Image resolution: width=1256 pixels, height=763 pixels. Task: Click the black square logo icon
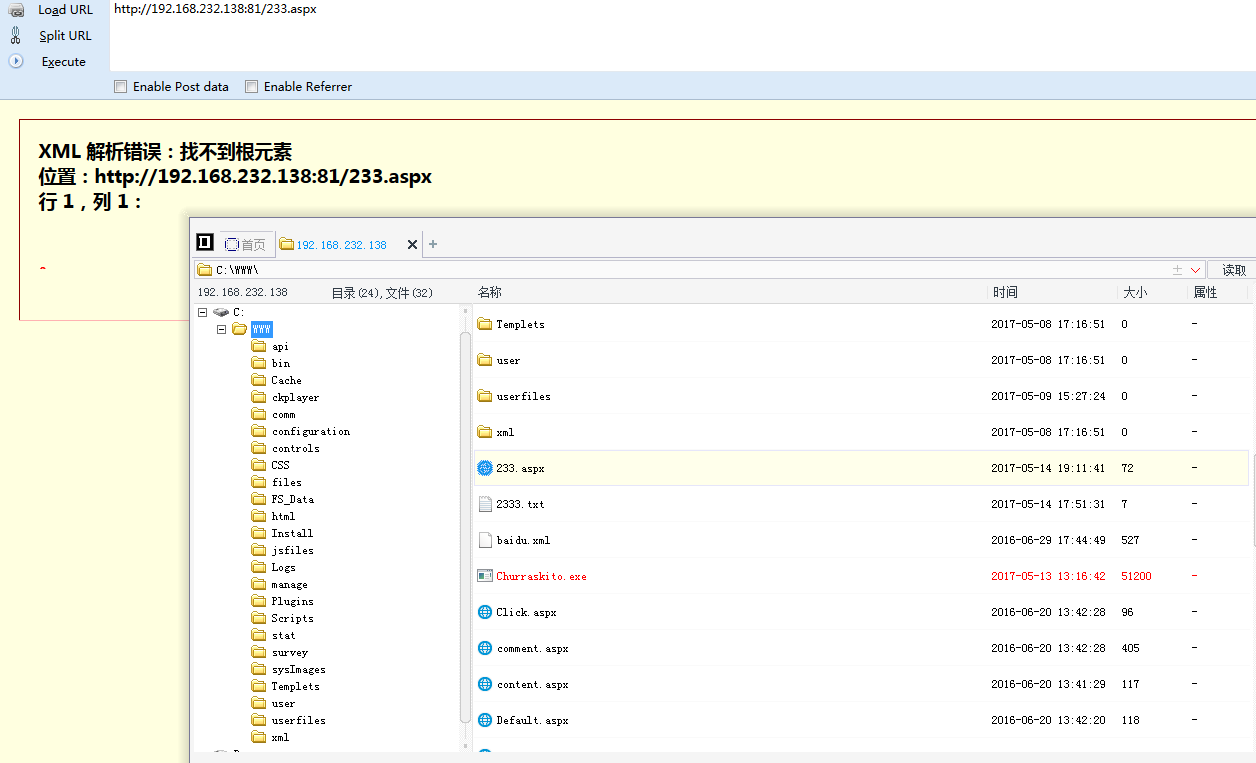(204, 242)
